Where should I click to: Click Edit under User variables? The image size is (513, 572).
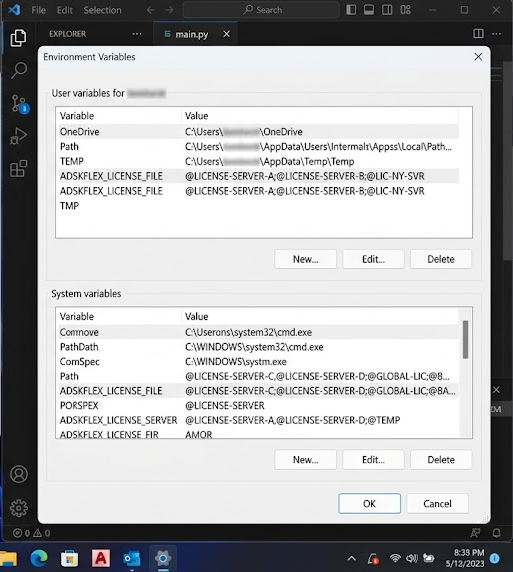(x=373, y=259)
